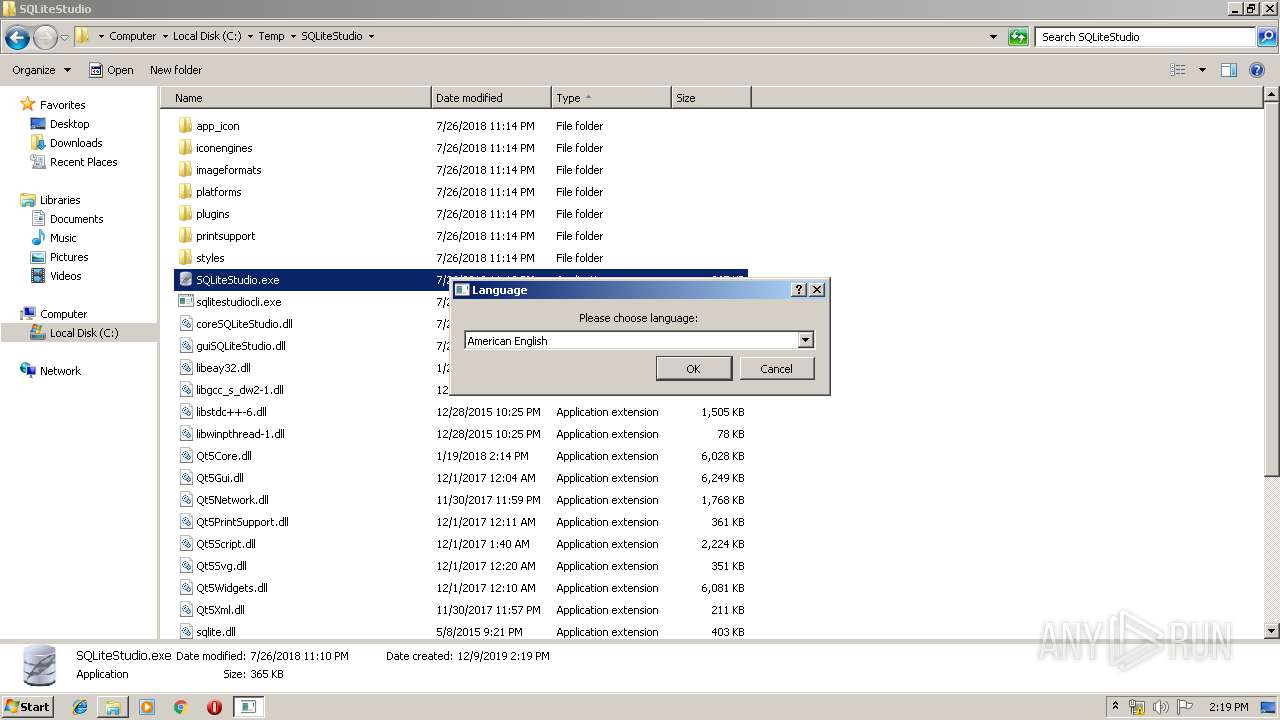1280x720 pixels.
Task: Click the search magnifier icon
Action: (1267, 37)
